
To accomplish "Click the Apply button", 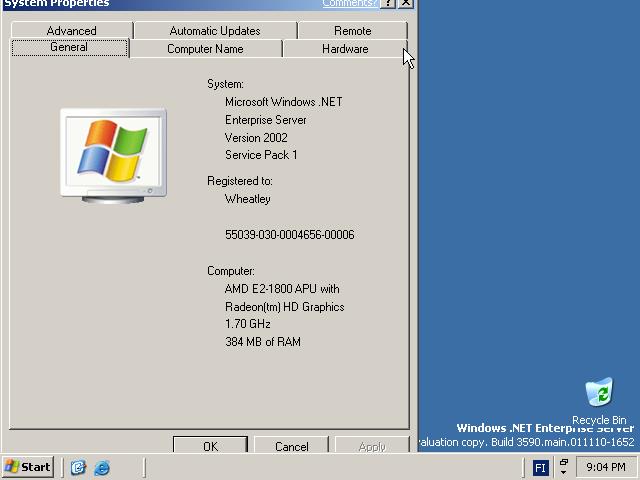I will (372, 446).
